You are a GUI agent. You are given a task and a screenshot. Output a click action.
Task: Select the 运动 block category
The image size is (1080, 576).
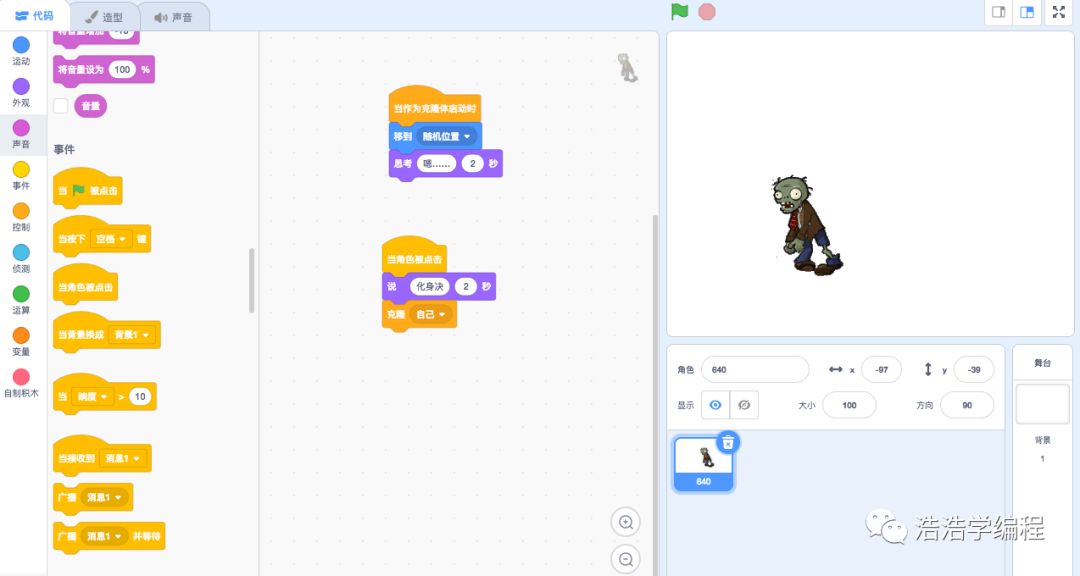click(x=21, y=52)
